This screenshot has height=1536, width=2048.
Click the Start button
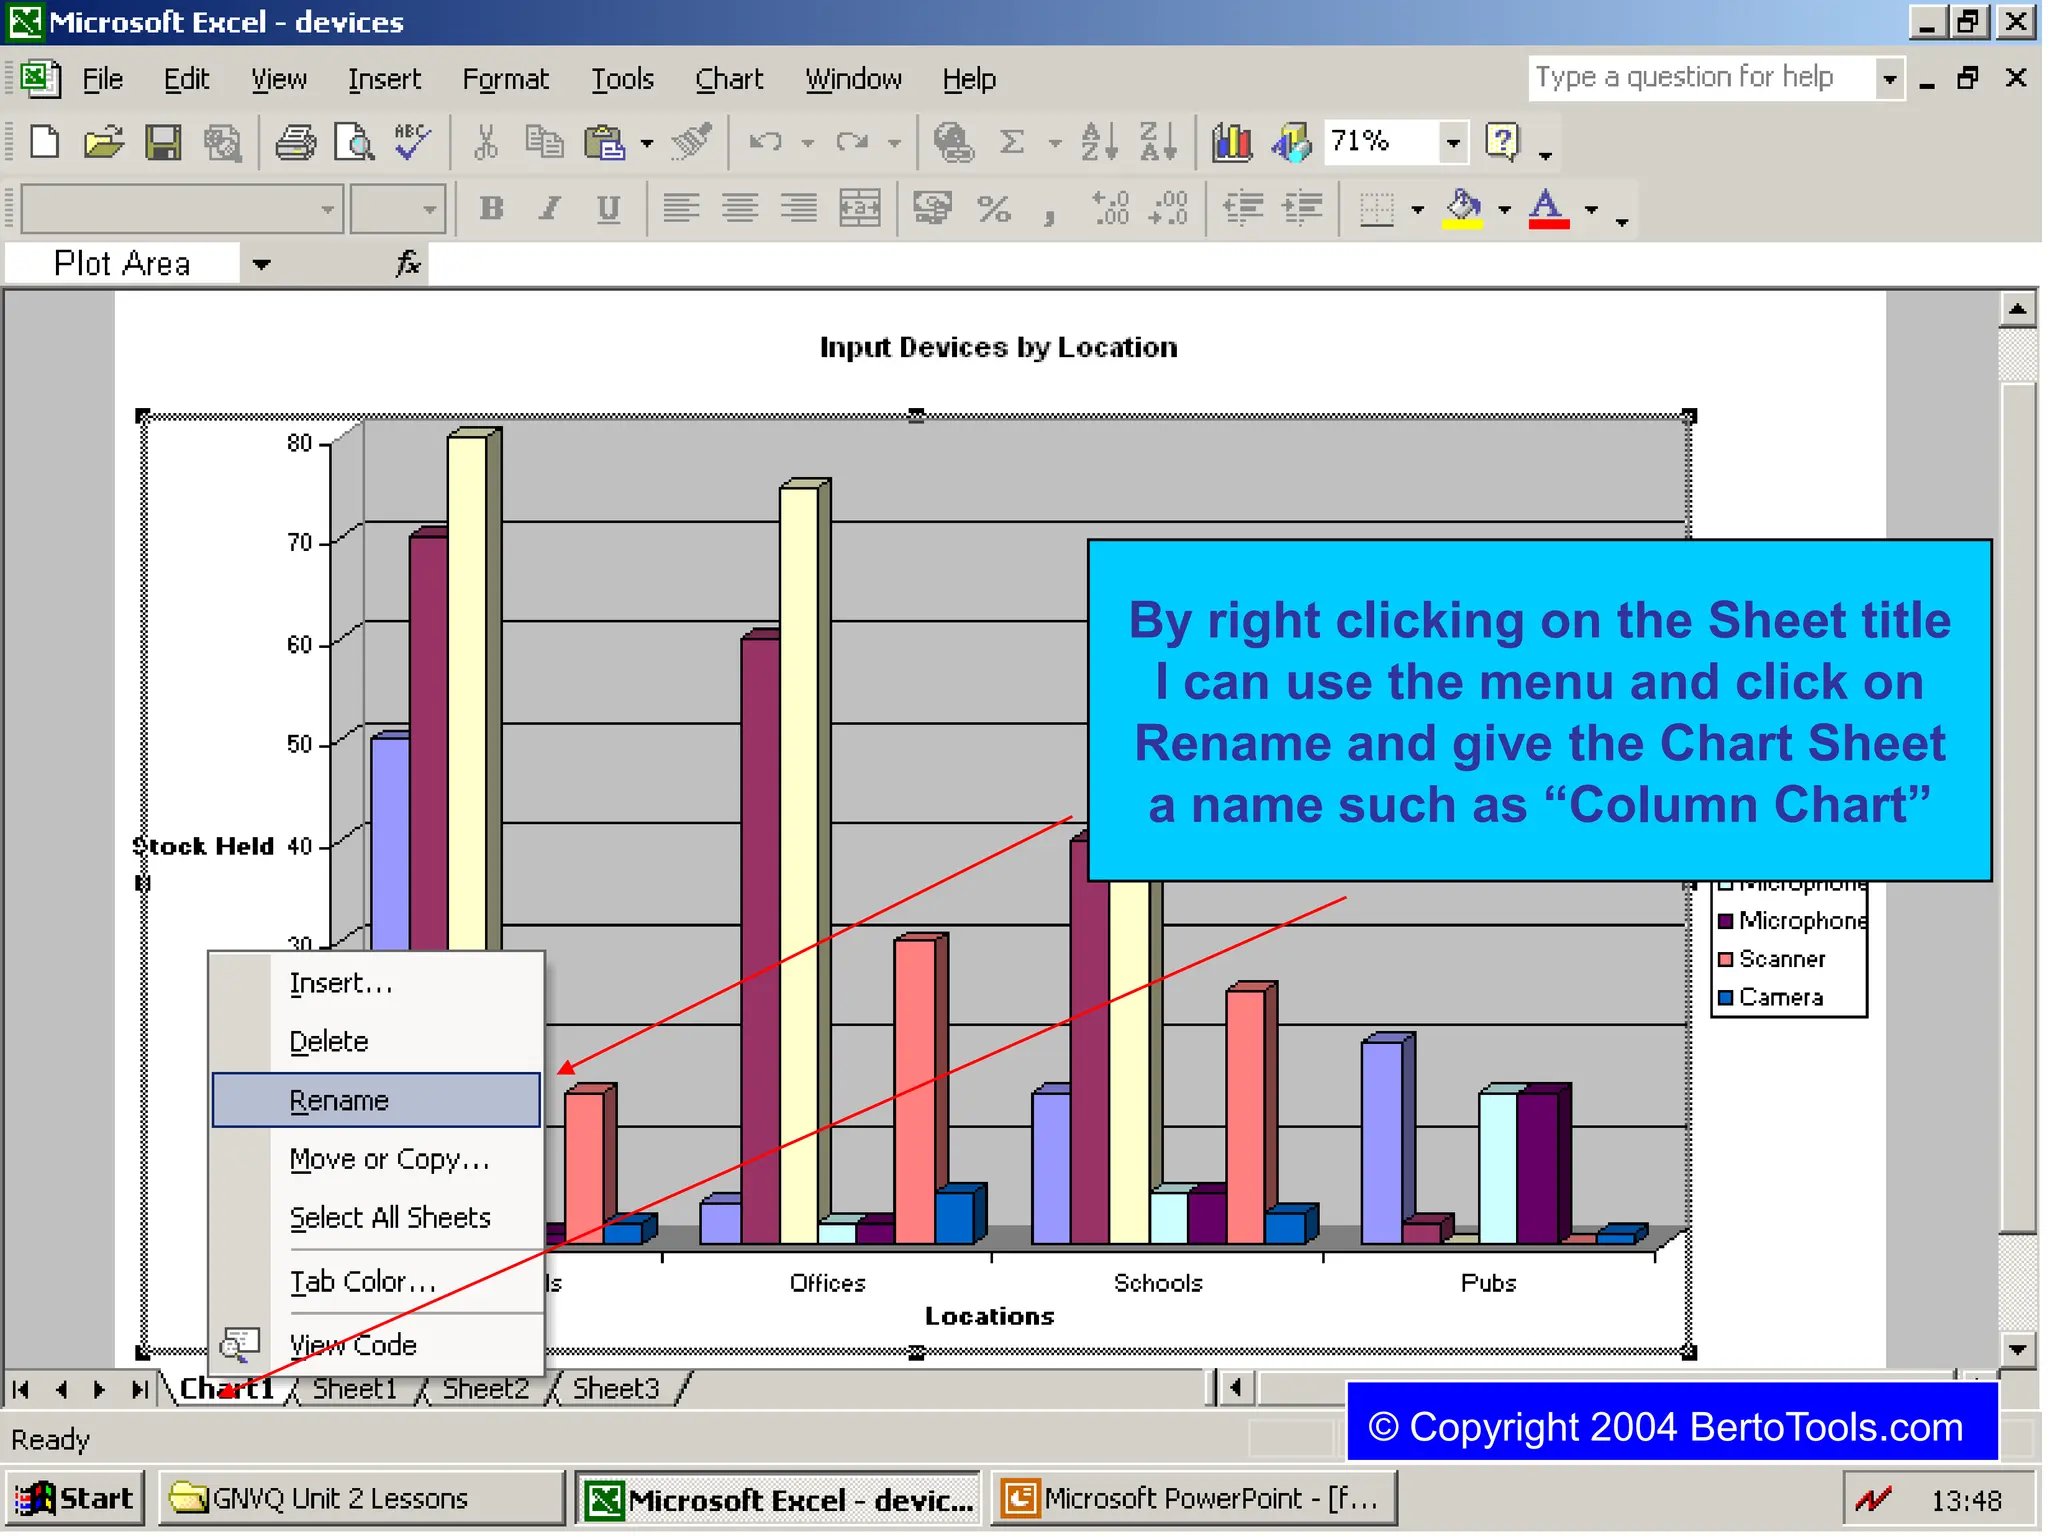pos(75,1499)
